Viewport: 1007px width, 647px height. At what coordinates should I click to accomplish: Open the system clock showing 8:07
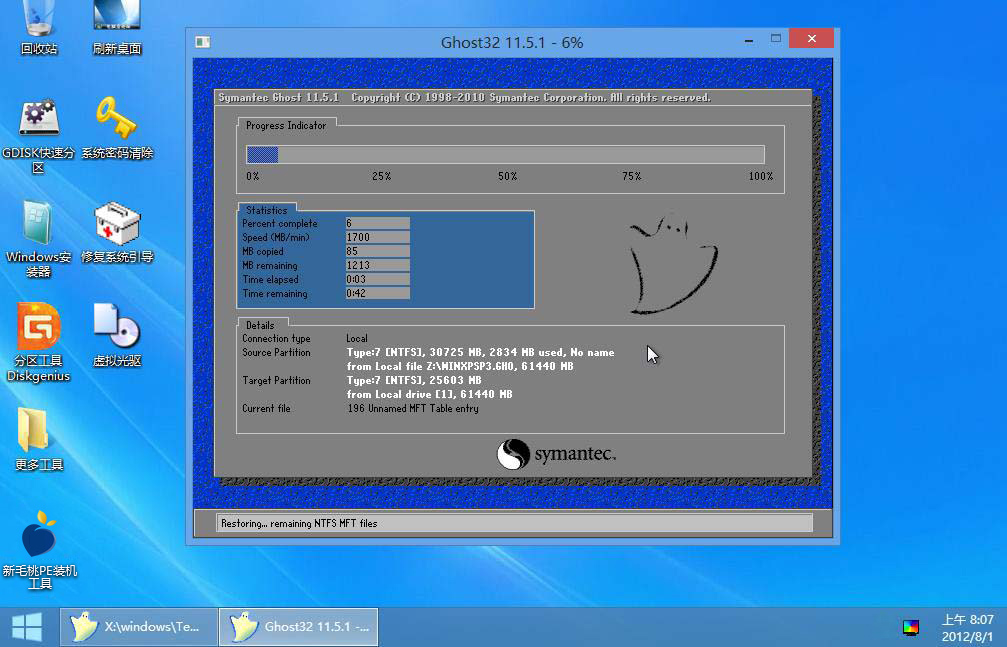click(967, 628)
